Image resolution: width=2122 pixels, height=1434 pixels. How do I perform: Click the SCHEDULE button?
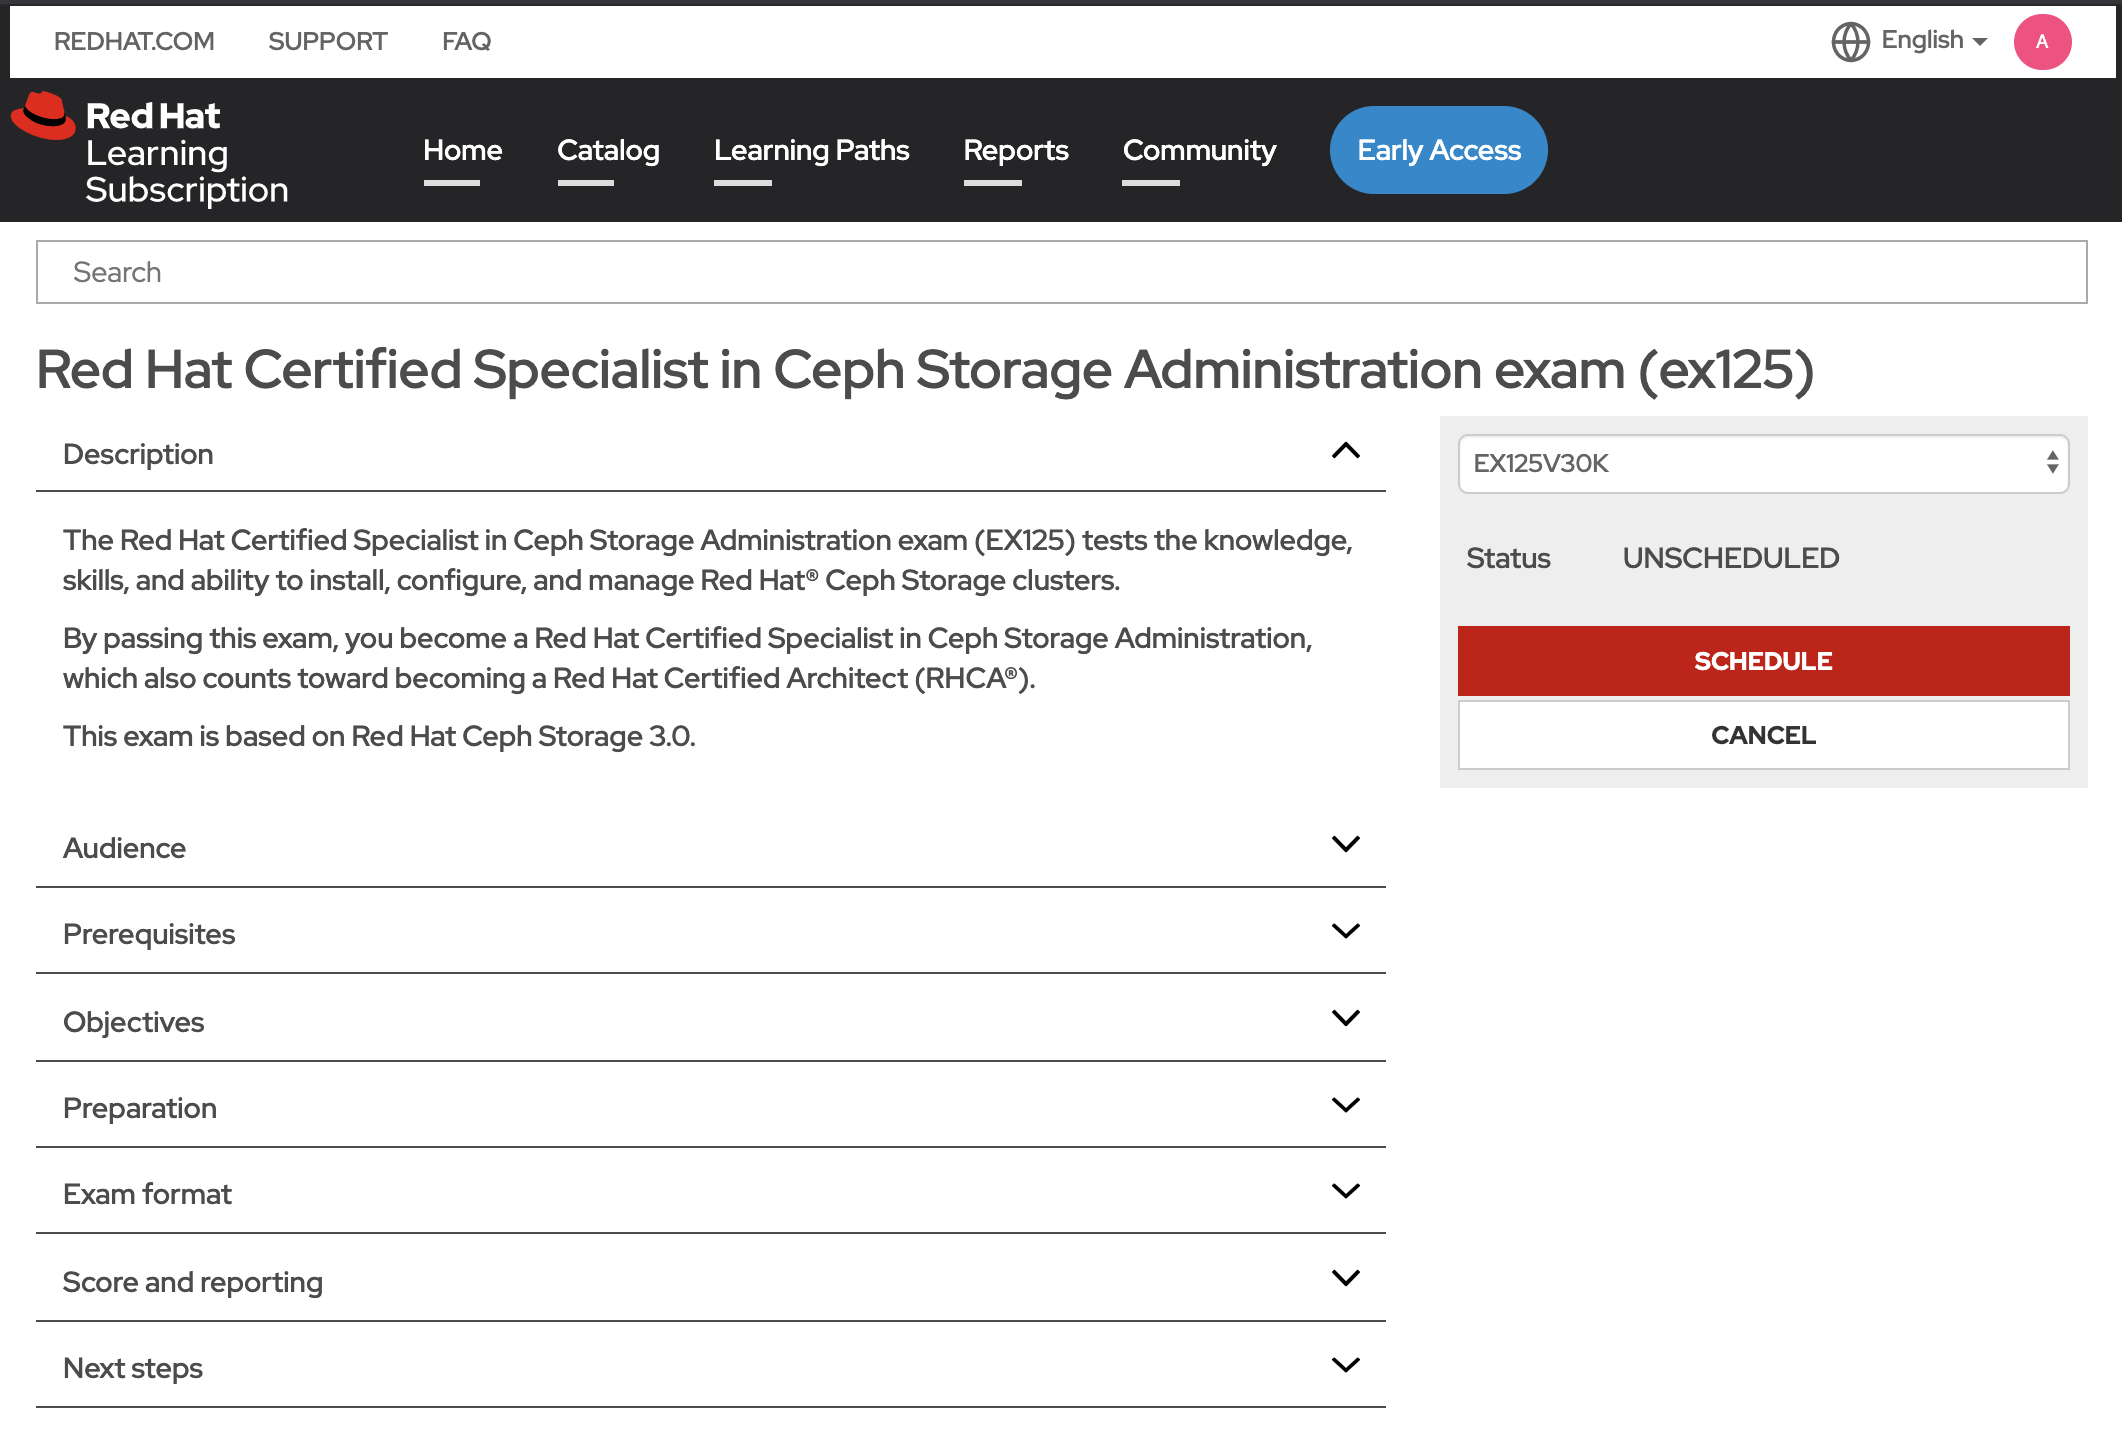coord(1760,659)
